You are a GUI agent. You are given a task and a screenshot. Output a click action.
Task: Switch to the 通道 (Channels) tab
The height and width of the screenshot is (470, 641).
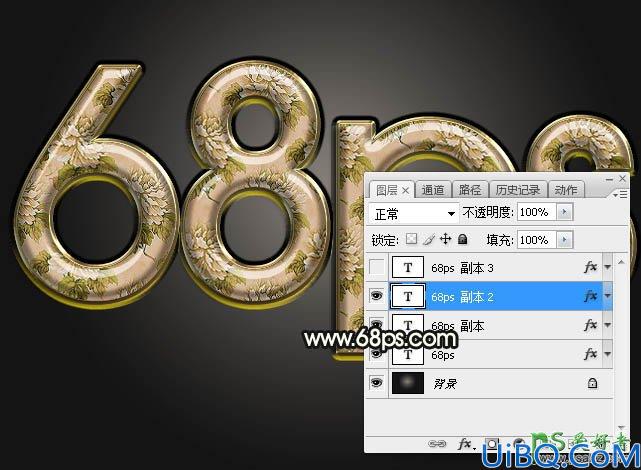(433, 190)
